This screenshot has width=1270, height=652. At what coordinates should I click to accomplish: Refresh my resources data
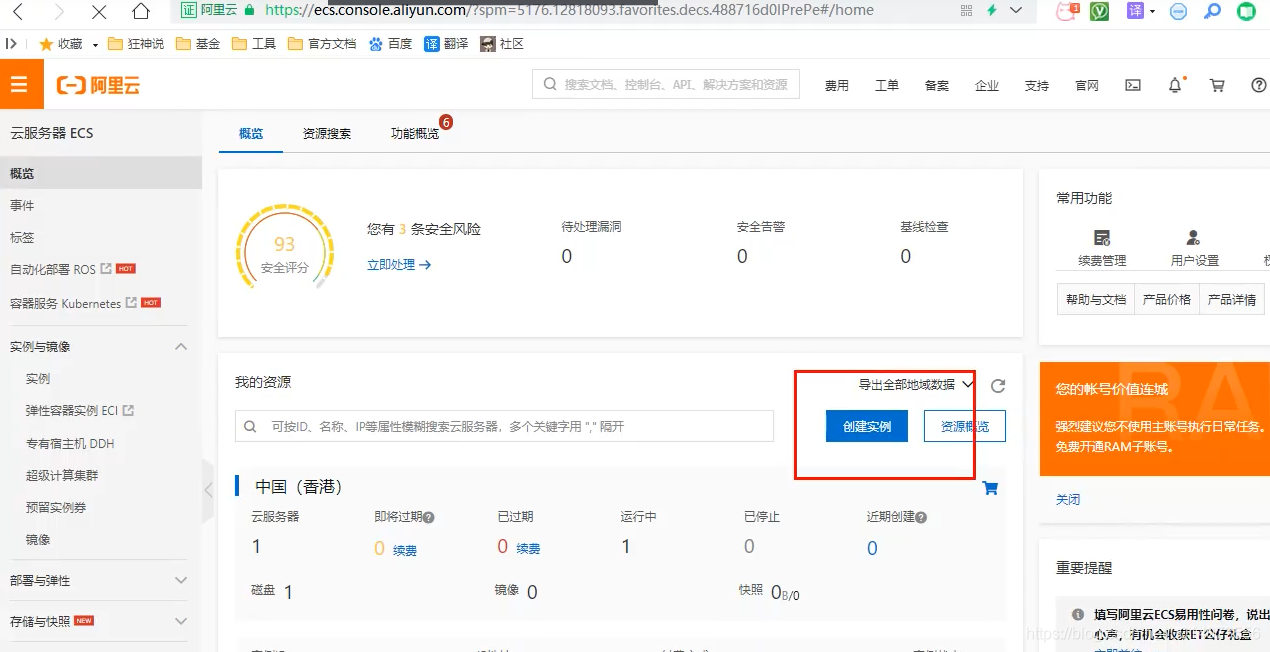[997, 386]
